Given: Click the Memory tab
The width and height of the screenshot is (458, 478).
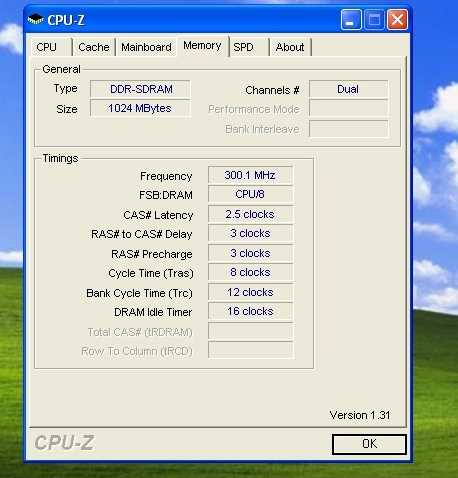Looking at the screenshot, I should point(202,46).
